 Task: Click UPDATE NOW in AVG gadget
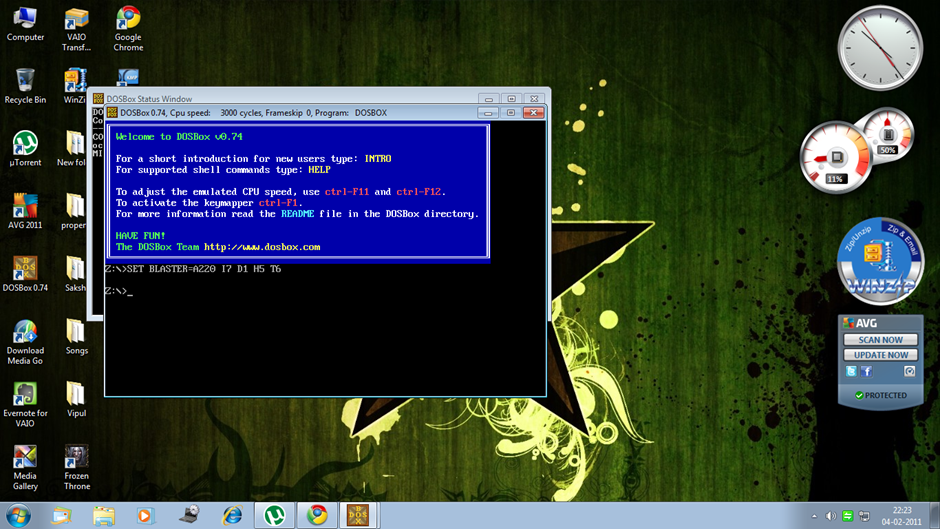[x=880, y=355]
